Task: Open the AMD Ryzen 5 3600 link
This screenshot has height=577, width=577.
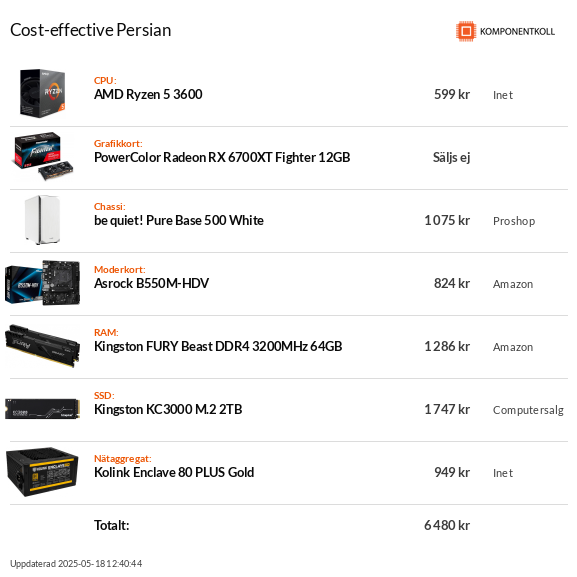Action: (148, 95)
